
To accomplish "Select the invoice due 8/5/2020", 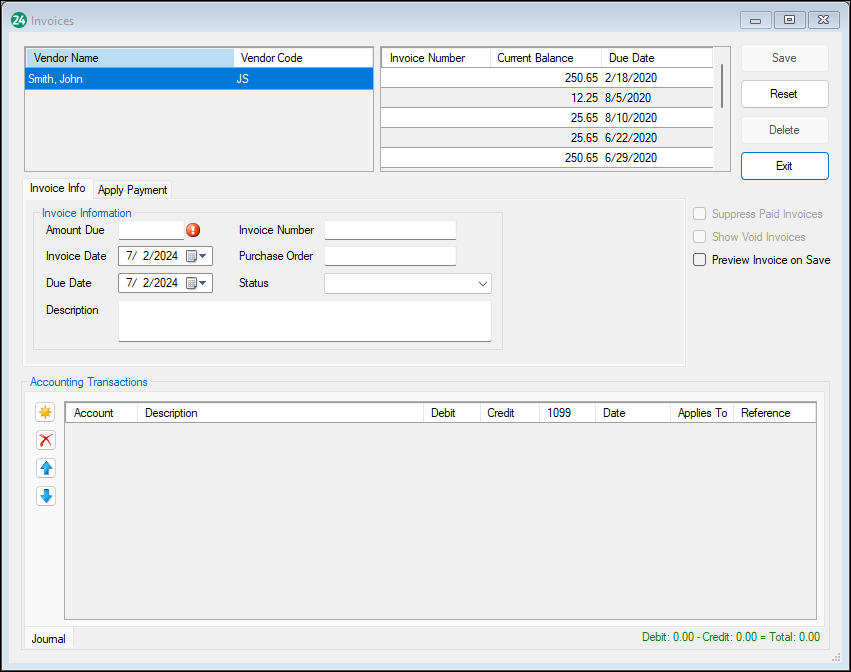I will [x=545, y=97].
